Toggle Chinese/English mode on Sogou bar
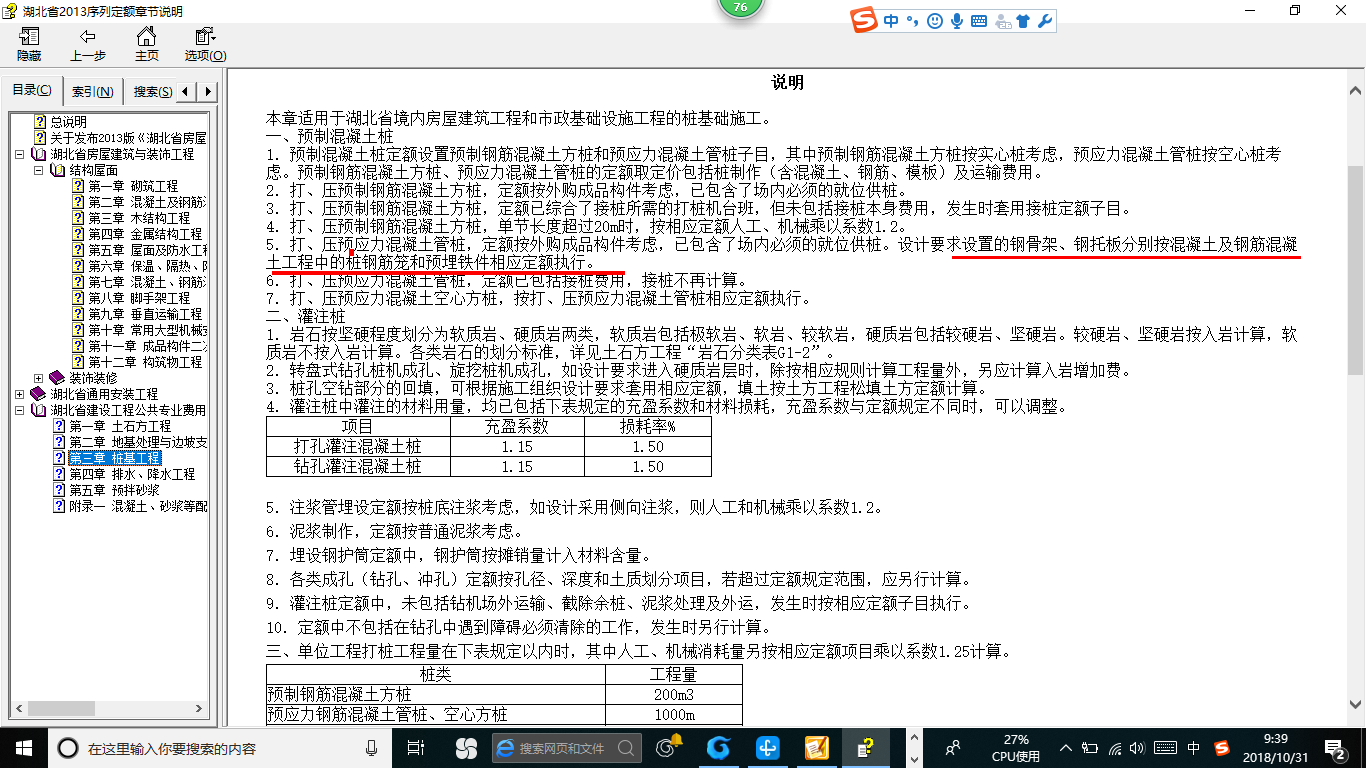The height and width of the screenshot is (768, 1366). pos(891,21)
